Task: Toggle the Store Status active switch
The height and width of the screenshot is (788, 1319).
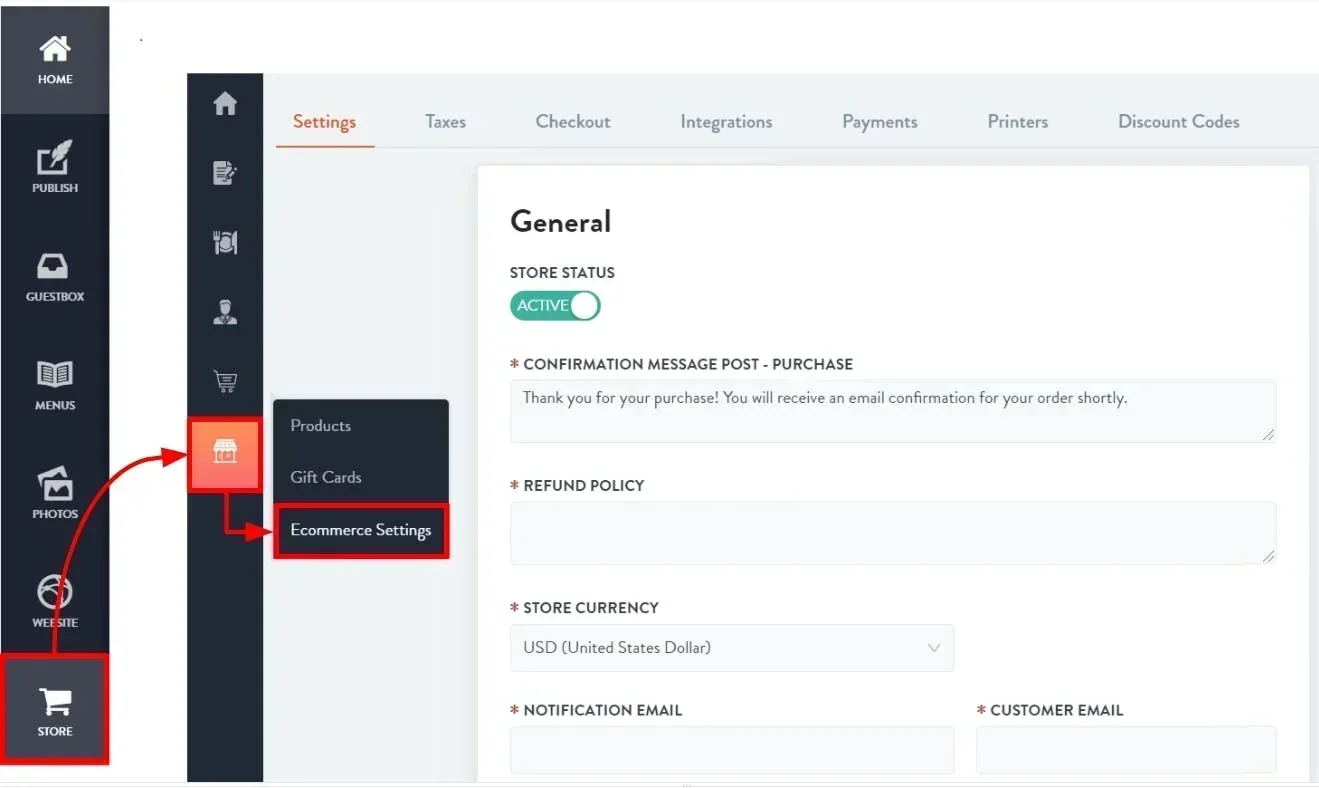Action: [555, 306]
